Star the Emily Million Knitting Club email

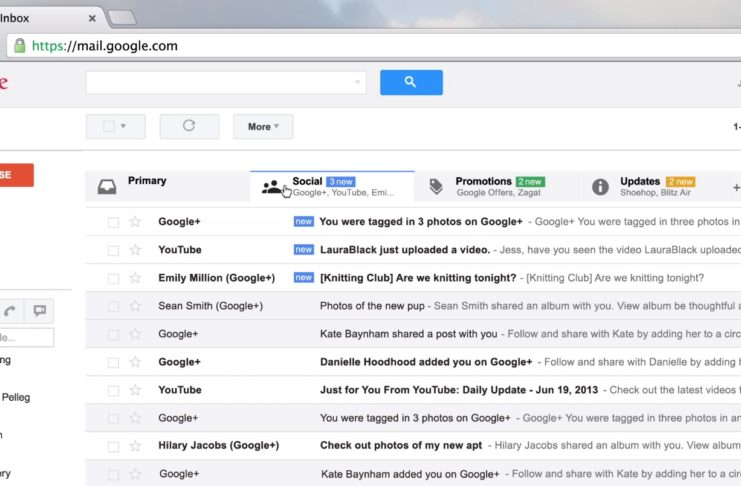135,278
